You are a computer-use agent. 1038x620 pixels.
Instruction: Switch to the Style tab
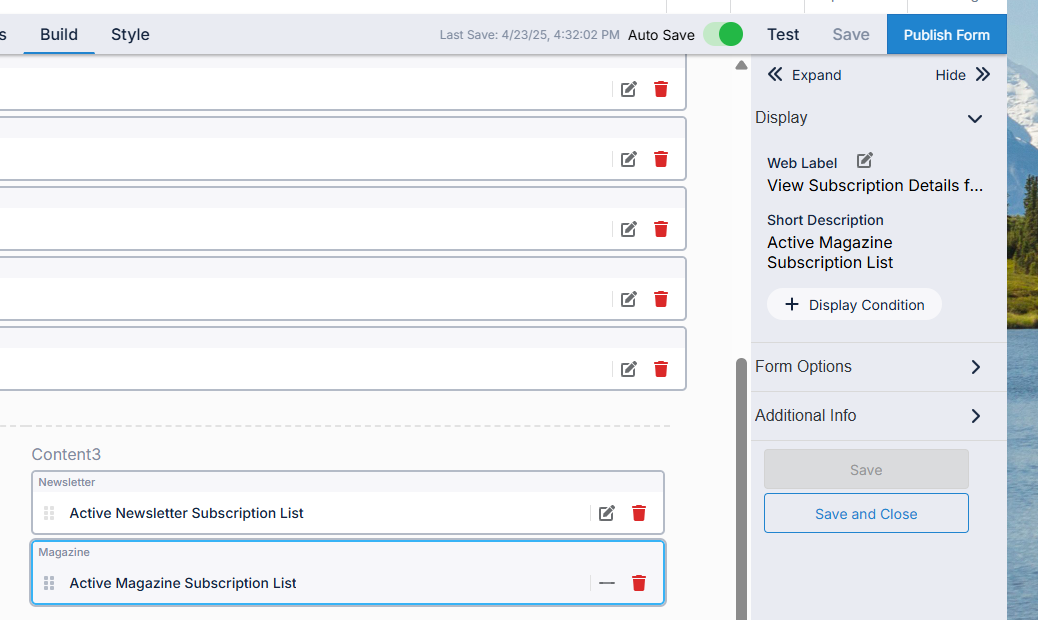[x=130, y=35]
